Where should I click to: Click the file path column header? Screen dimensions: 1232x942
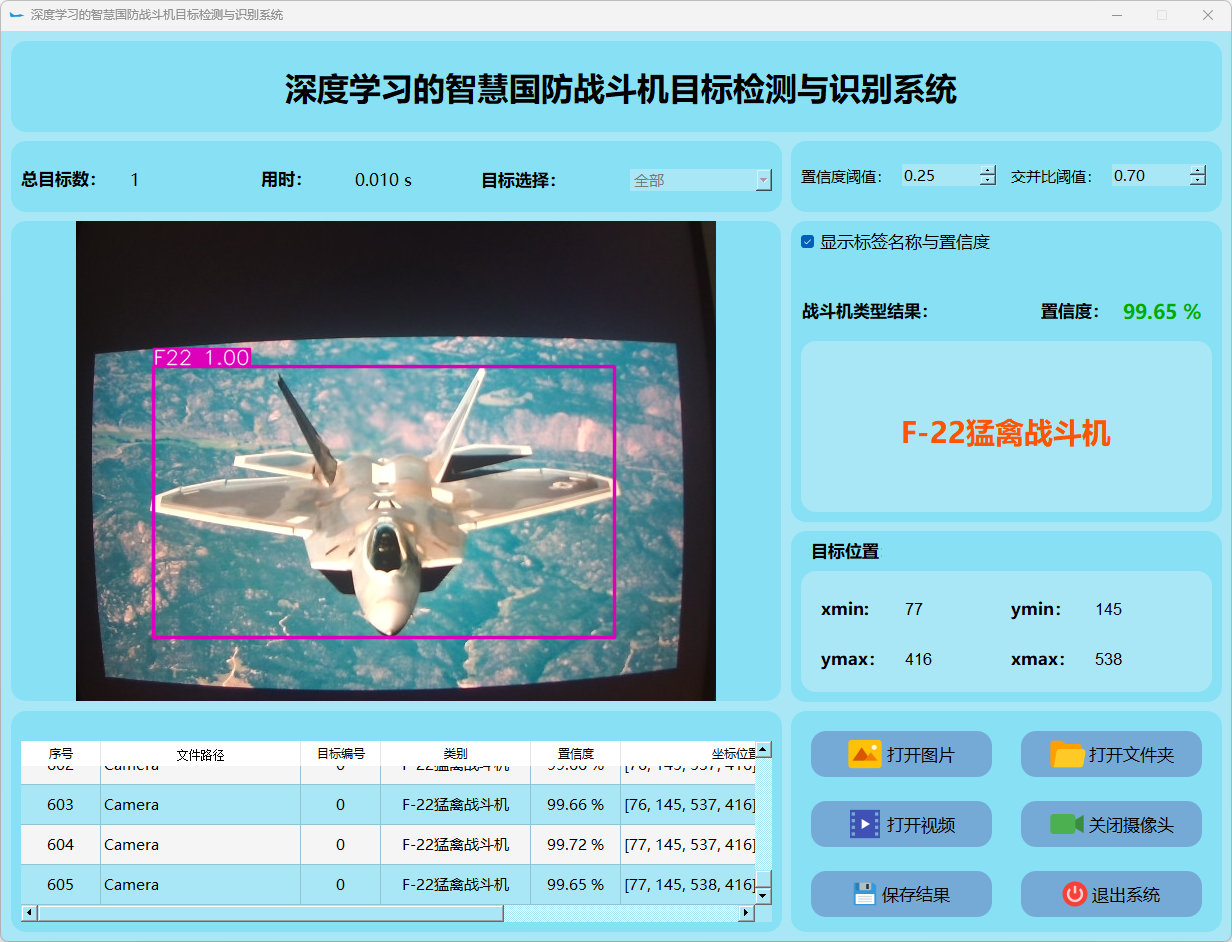200,754
